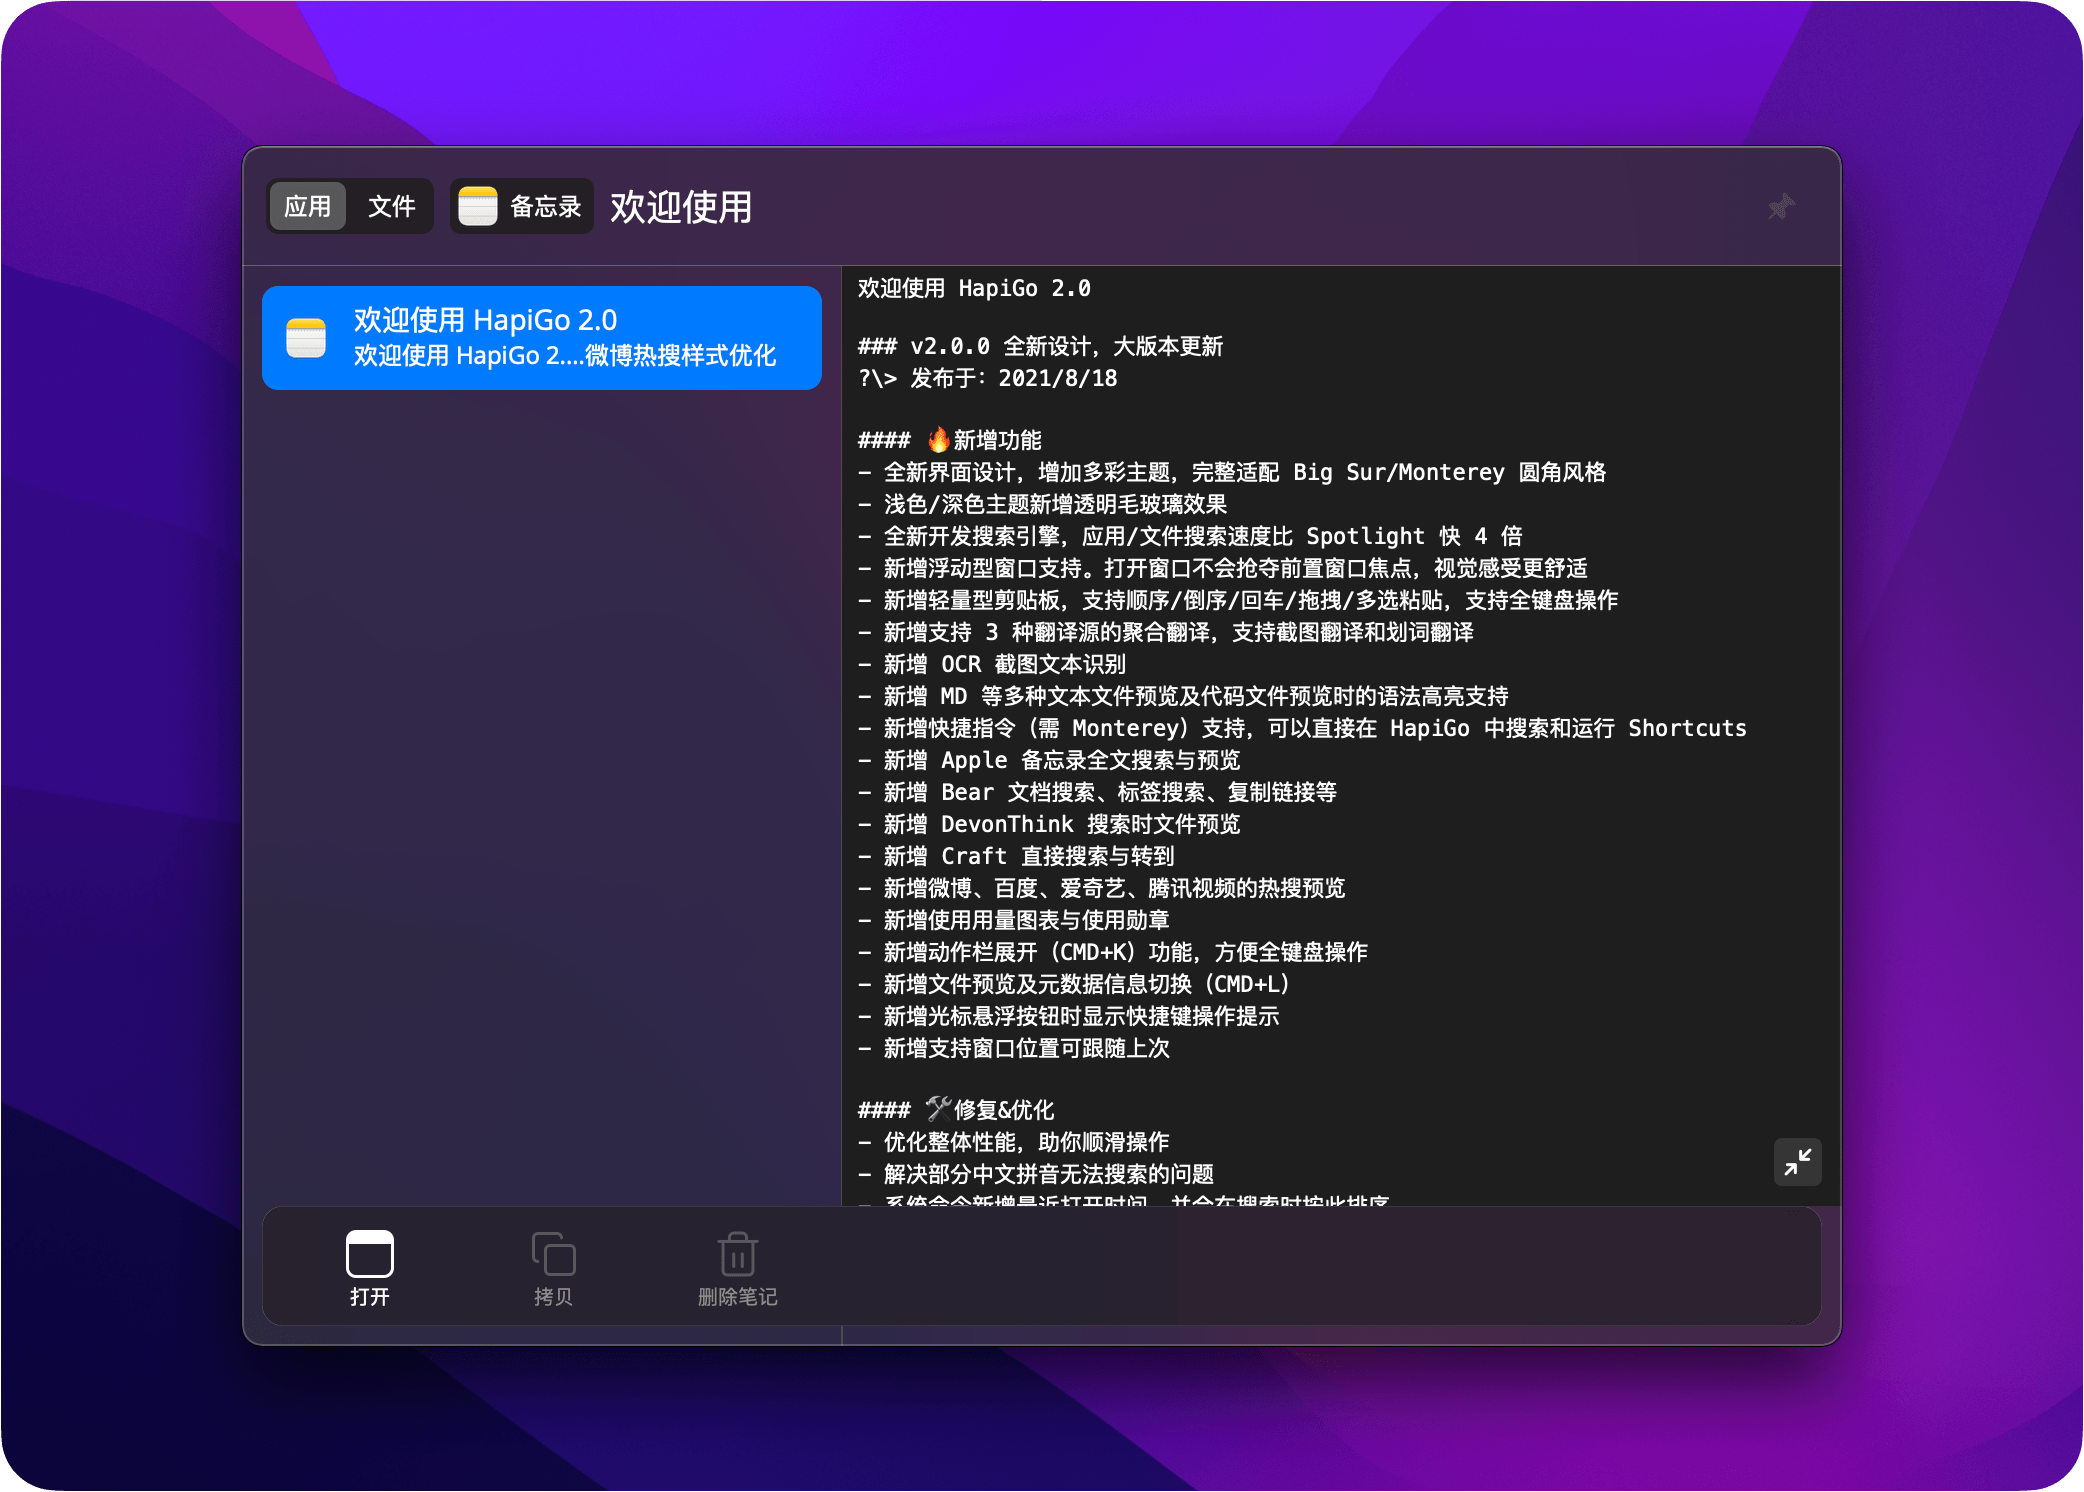Click the Notes icon inside the 备忘录 chip

tap(478, 205)
